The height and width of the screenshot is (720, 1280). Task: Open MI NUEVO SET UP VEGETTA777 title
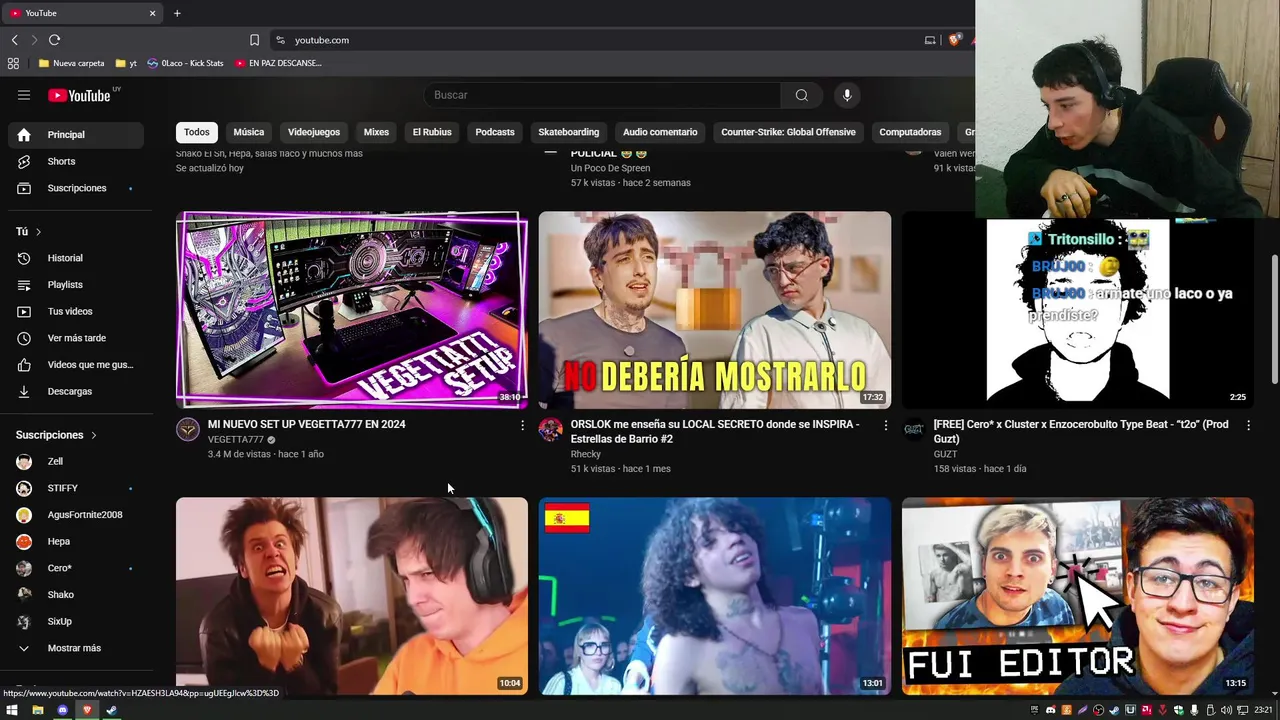tap(306, 424)
